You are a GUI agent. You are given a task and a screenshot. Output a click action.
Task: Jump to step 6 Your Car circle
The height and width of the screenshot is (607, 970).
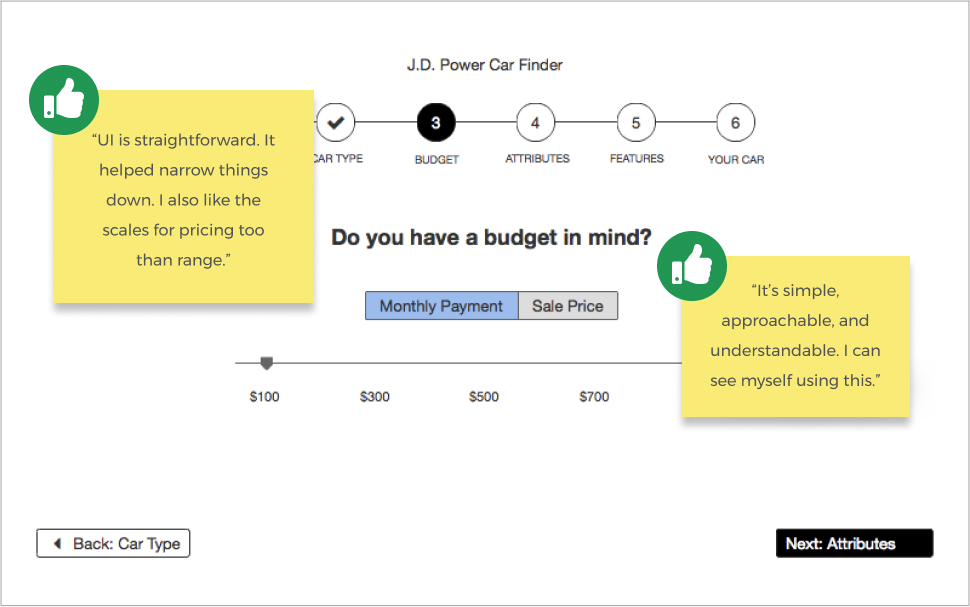[736, 123]
